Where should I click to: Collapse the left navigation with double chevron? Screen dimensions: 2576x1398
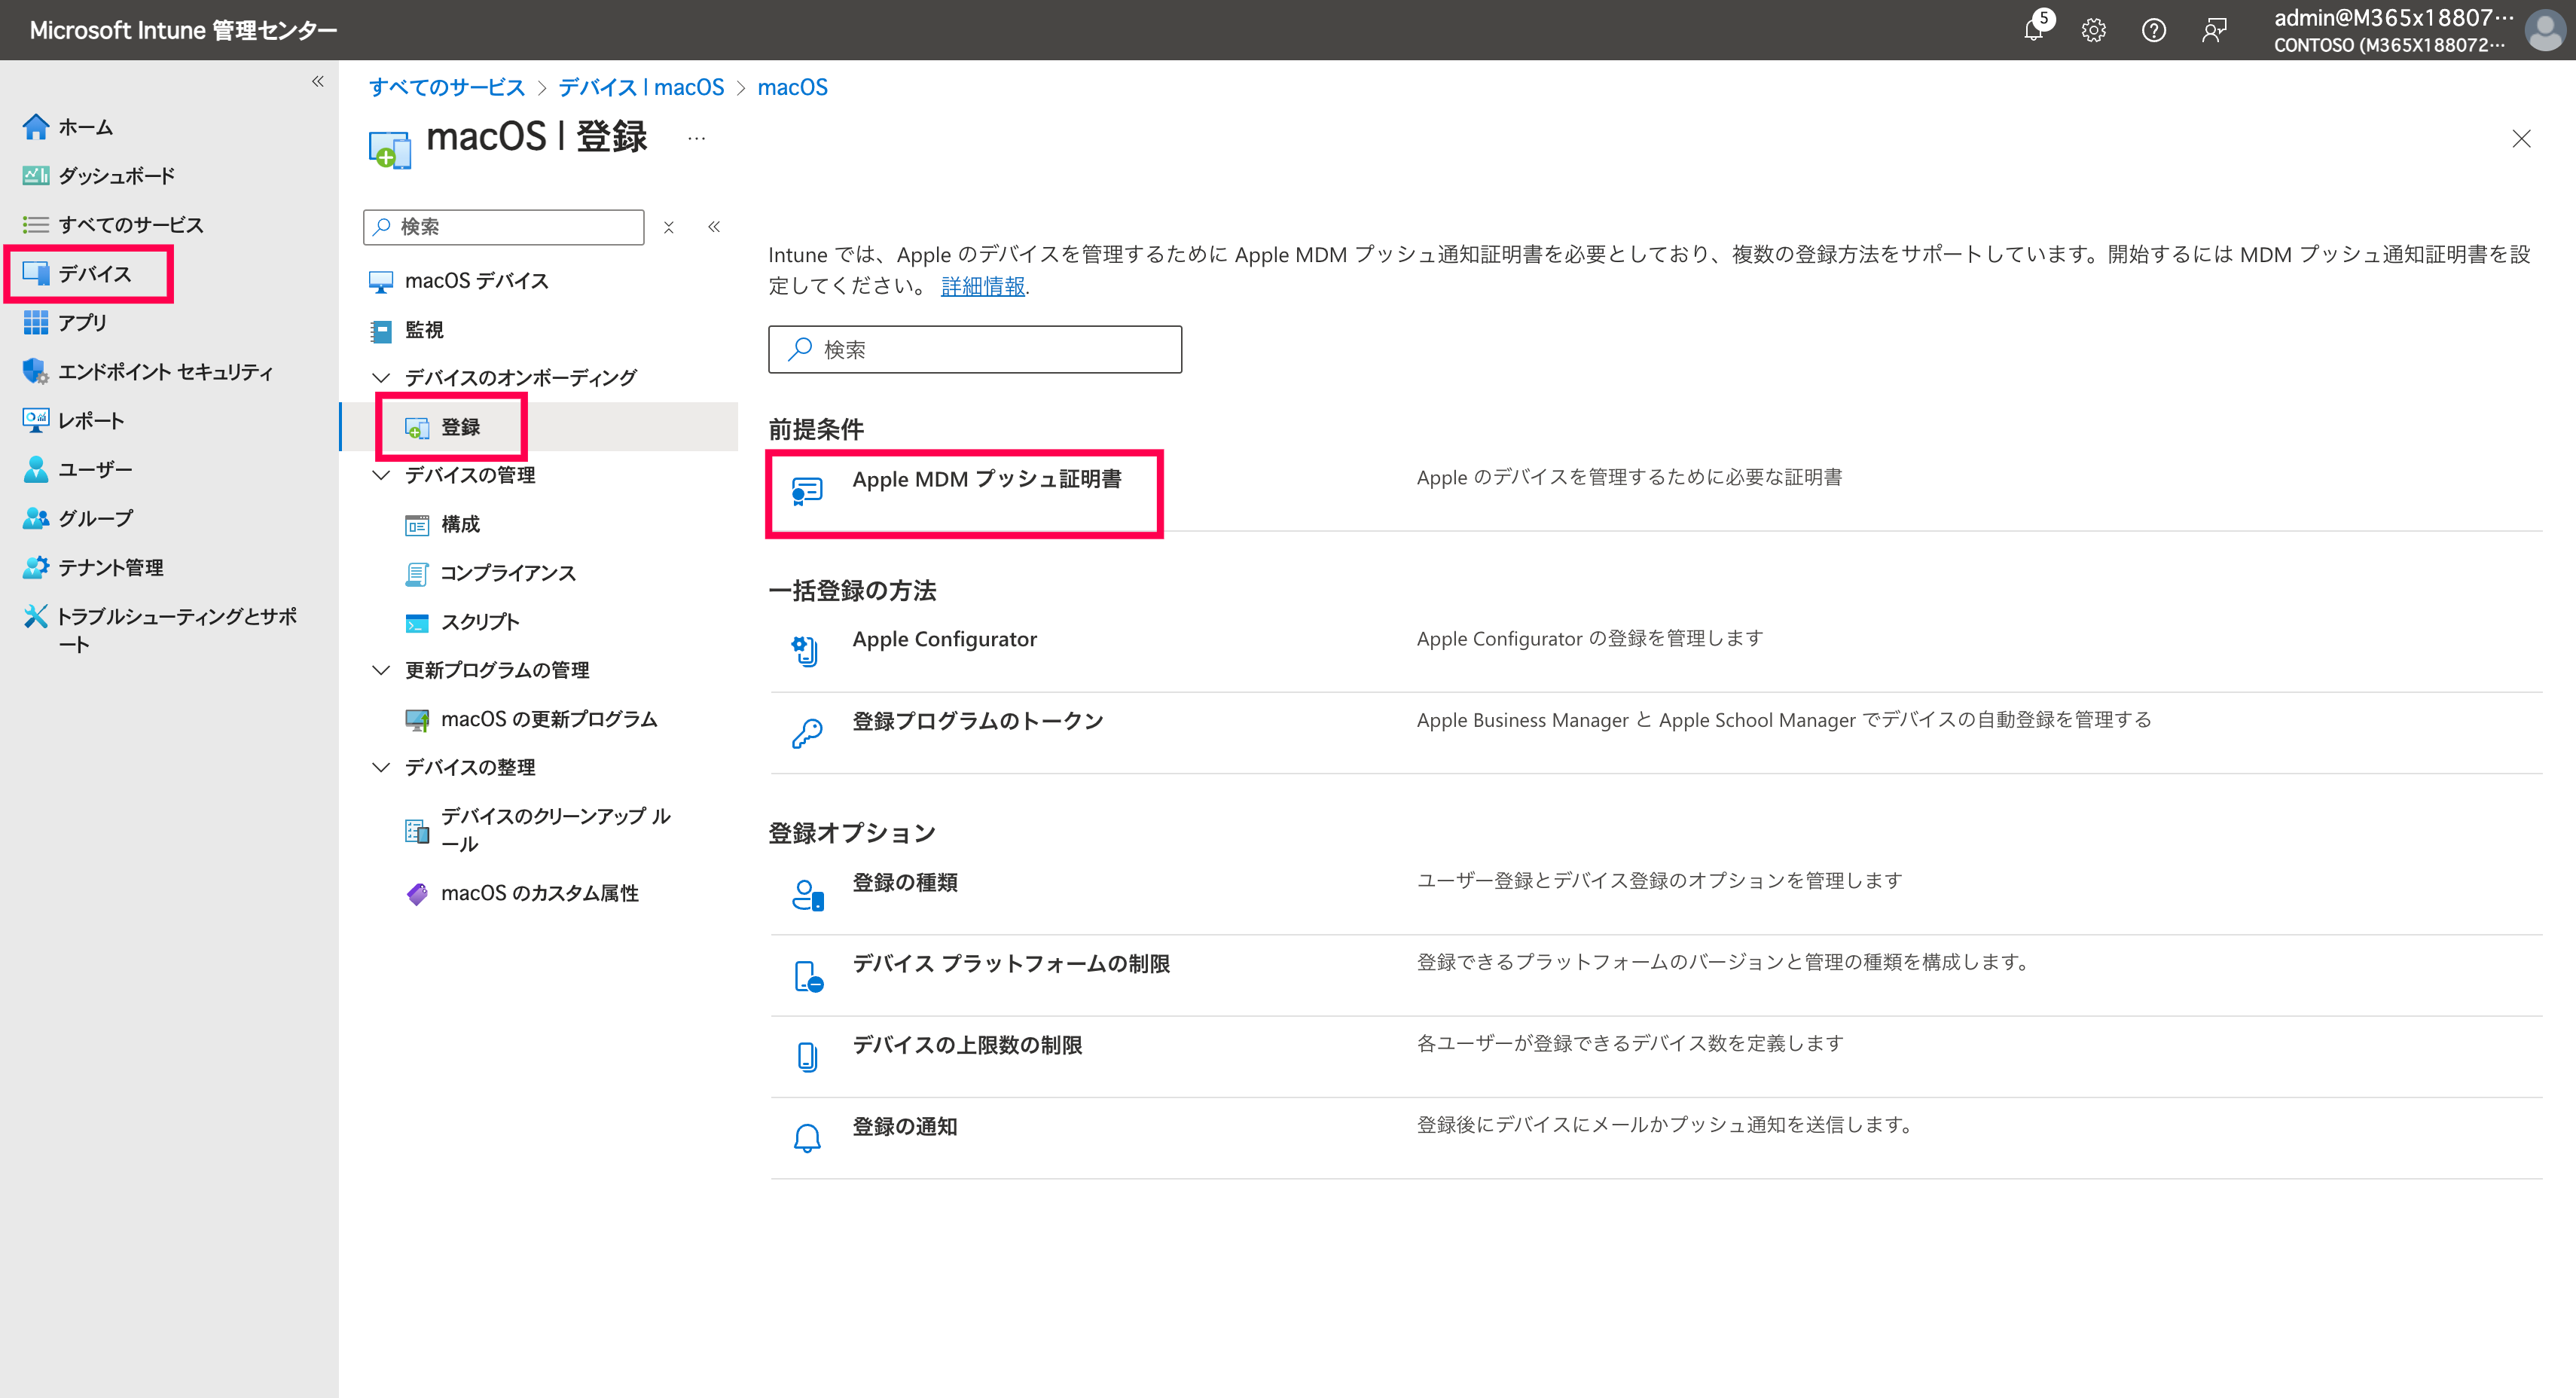tap(317, 81)
